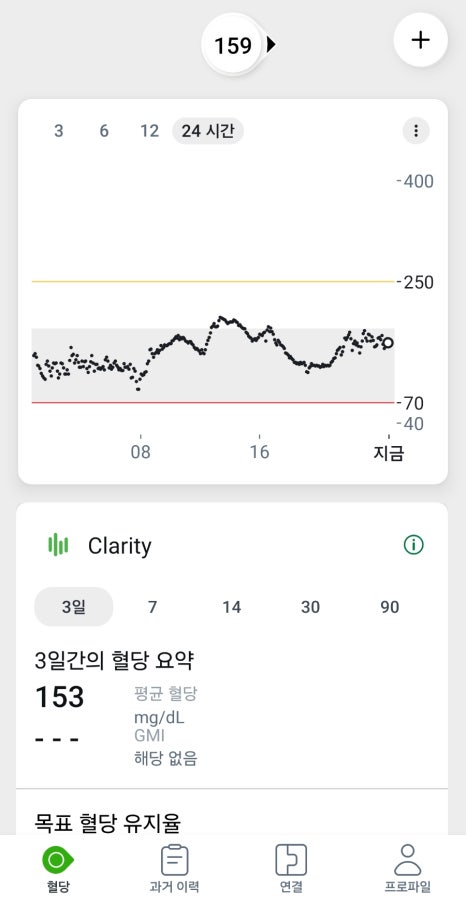Viewport: 466px width, 905px height.
Task: Open the three-dot graph options menu
Action: (x=416, y=131)
